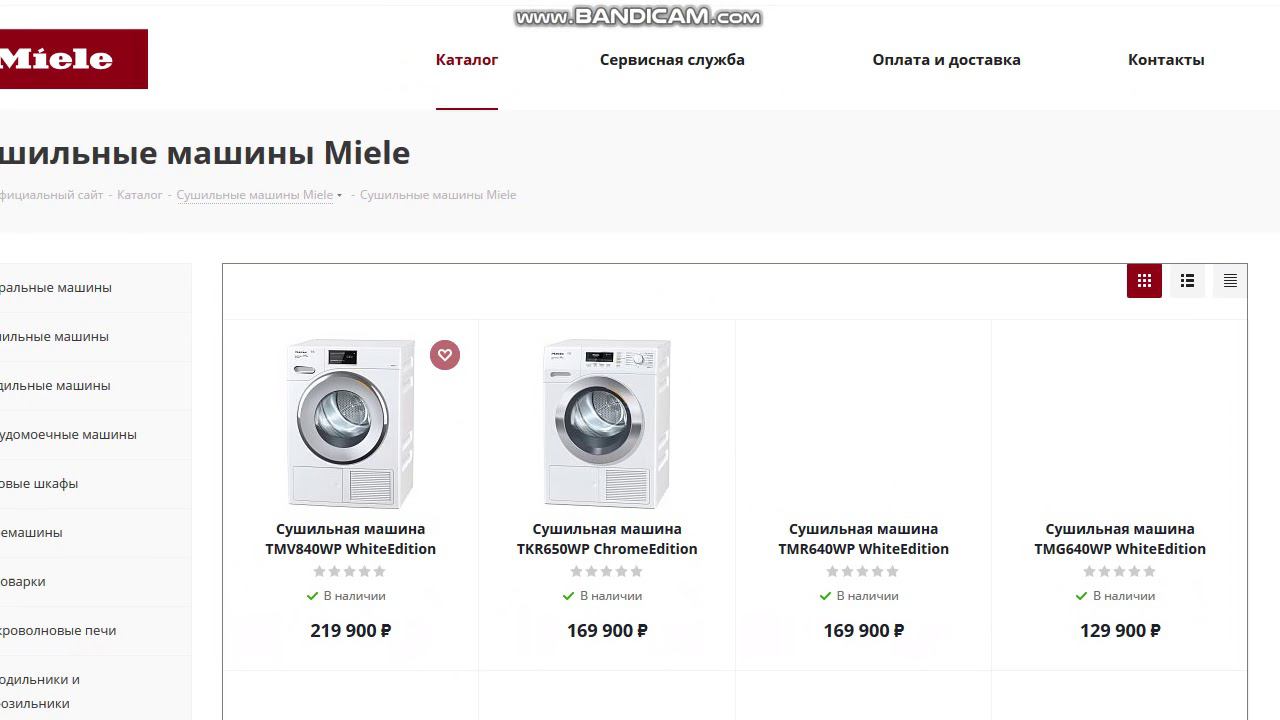1280x720 pixels.
Task: Open TKR650WP ChromeEdition dryer image
Action: click(607, 423)
